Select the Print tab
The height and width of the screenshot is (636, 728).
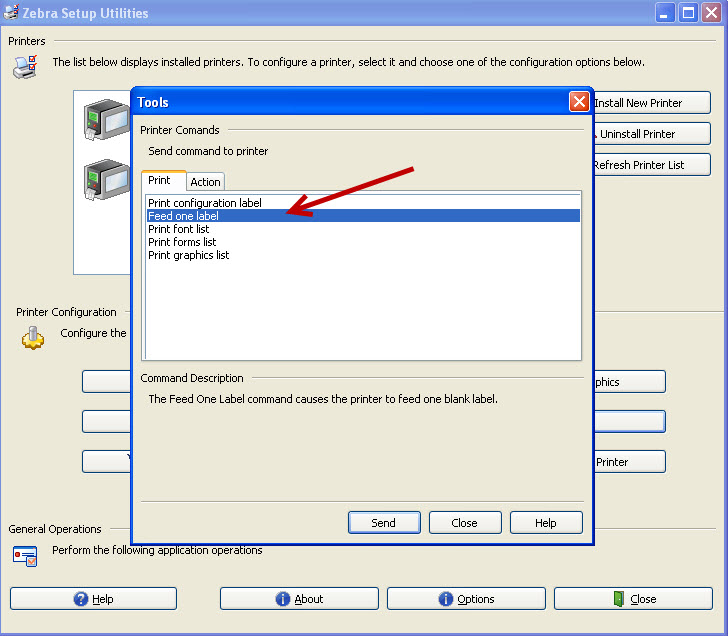pos(160,180)
